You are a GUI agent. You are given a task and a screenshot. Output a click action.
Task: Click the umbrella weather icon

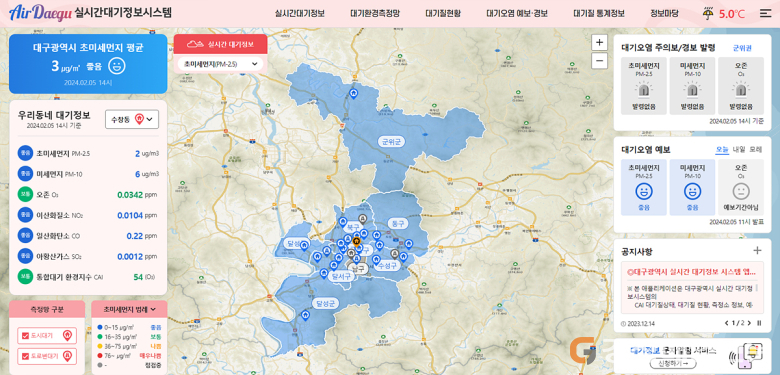707,13
